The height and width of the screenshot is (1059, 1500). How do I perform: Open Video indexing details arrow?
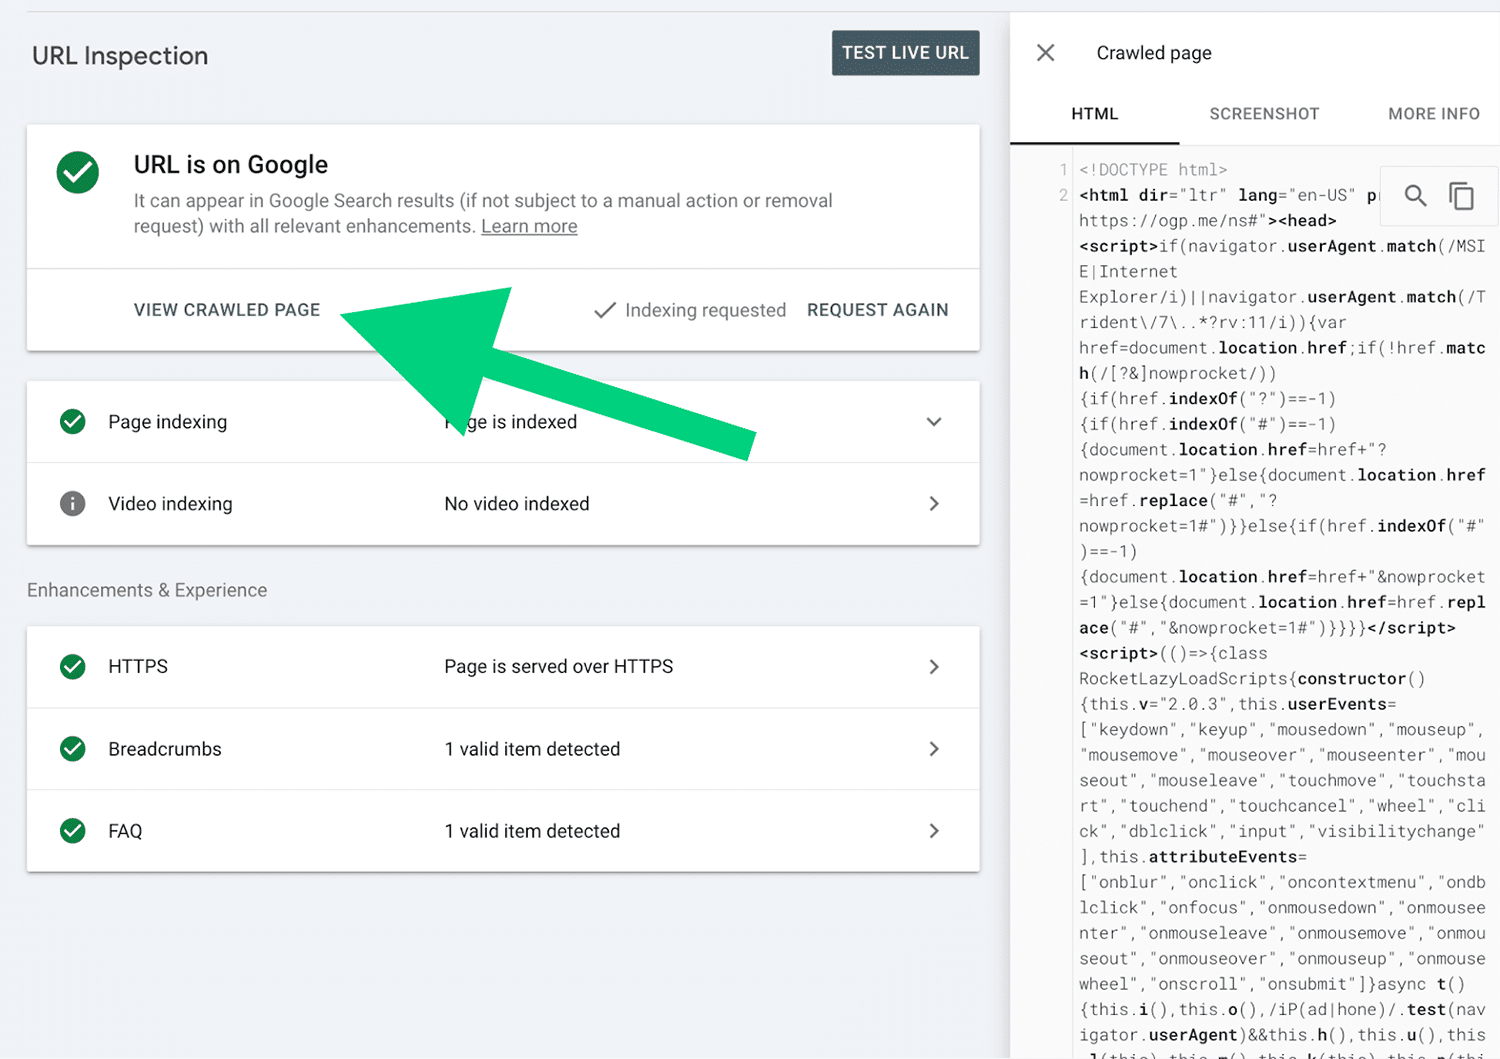pos(934,503)
